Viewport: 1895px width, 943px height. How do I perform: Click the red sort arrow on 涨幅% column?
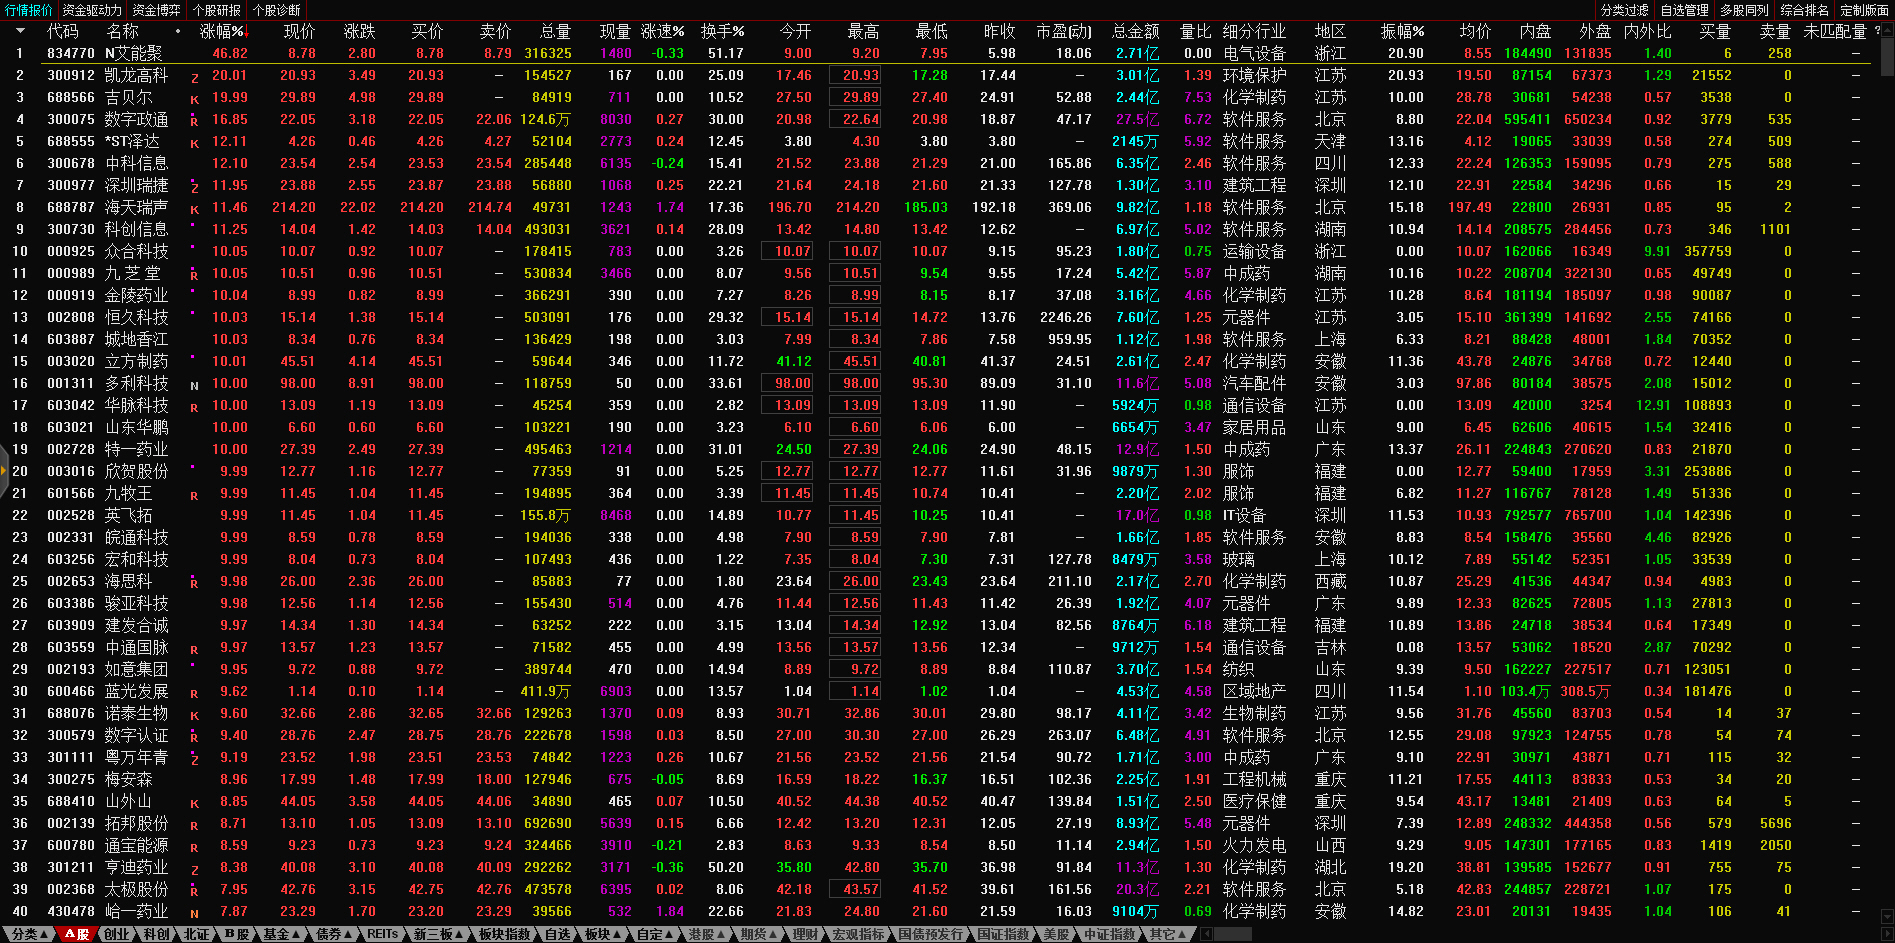pyautogui.click(x=248, y=33)
